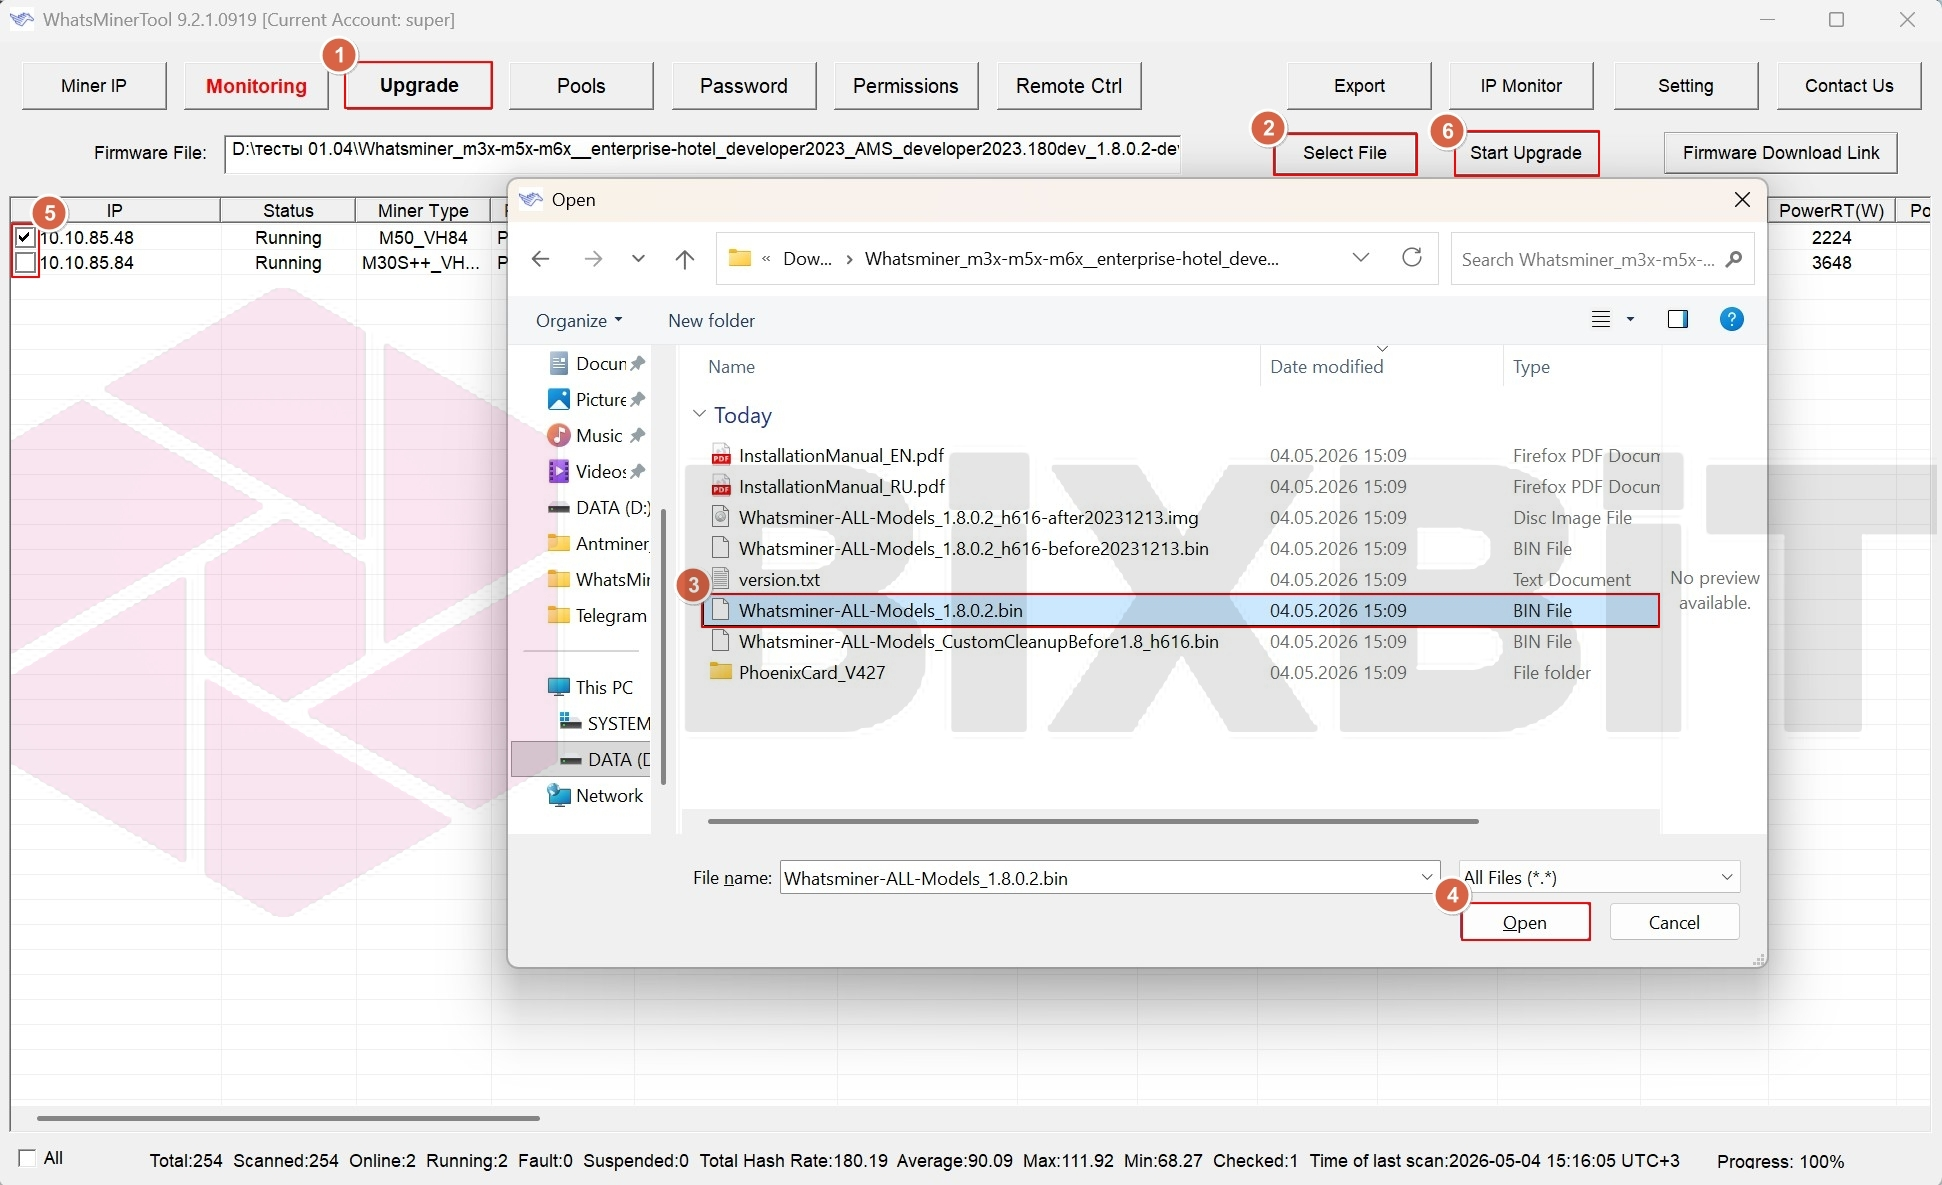Image resolution: width=1942 pixels, height=1185 pixels.
Task: Collapse the Today file group
Action: click(699, 414)
